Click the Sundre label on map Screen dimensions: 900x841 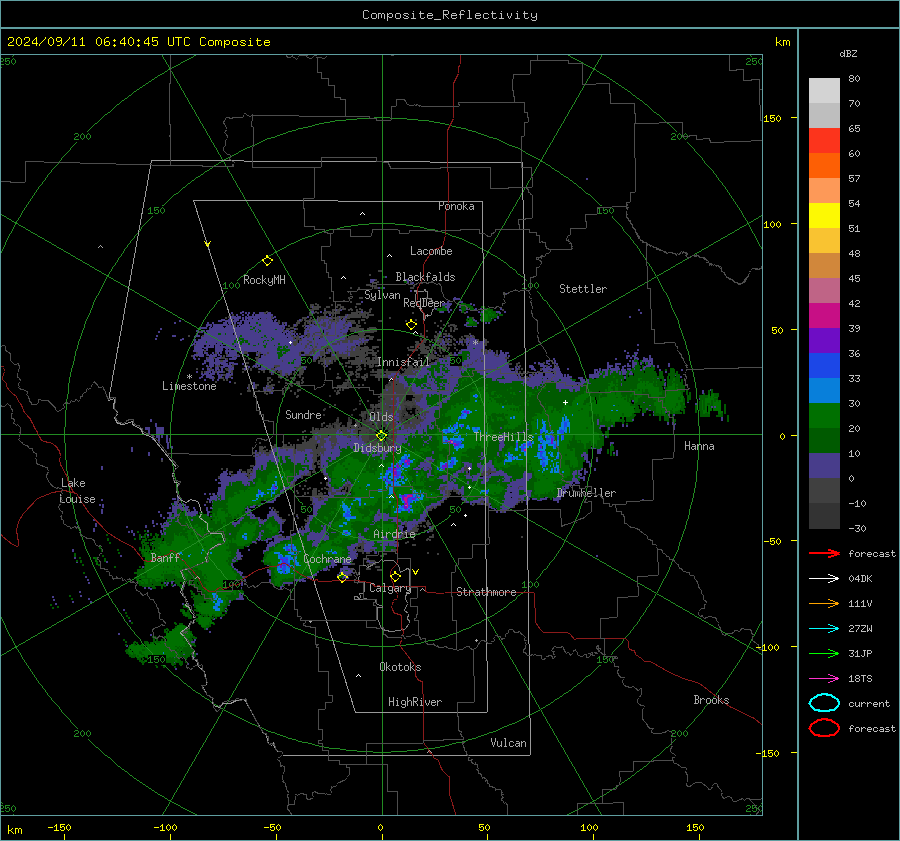303,414
